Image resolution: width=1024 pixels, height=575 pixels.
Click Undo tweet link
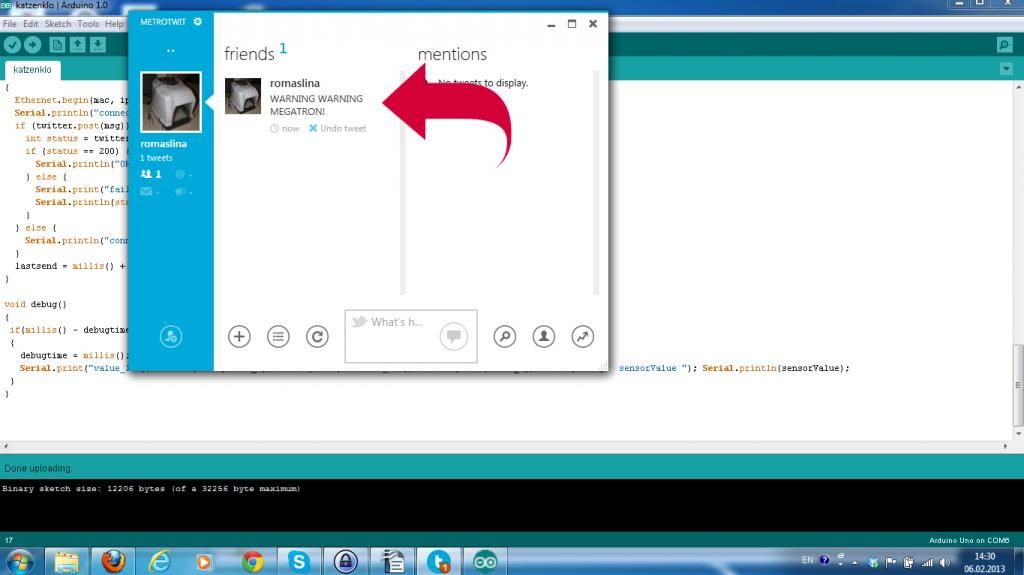[x=338, y=128]
